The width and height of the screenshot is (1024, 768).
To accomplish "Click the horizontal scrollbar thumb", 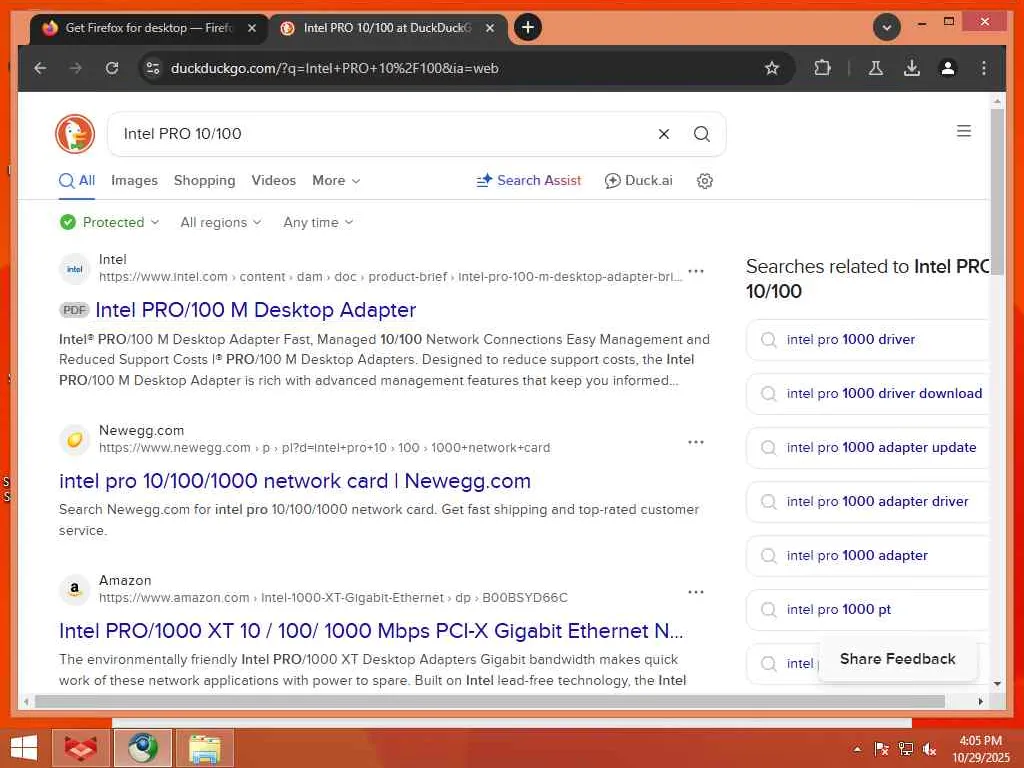I will [x=490, y=702].
